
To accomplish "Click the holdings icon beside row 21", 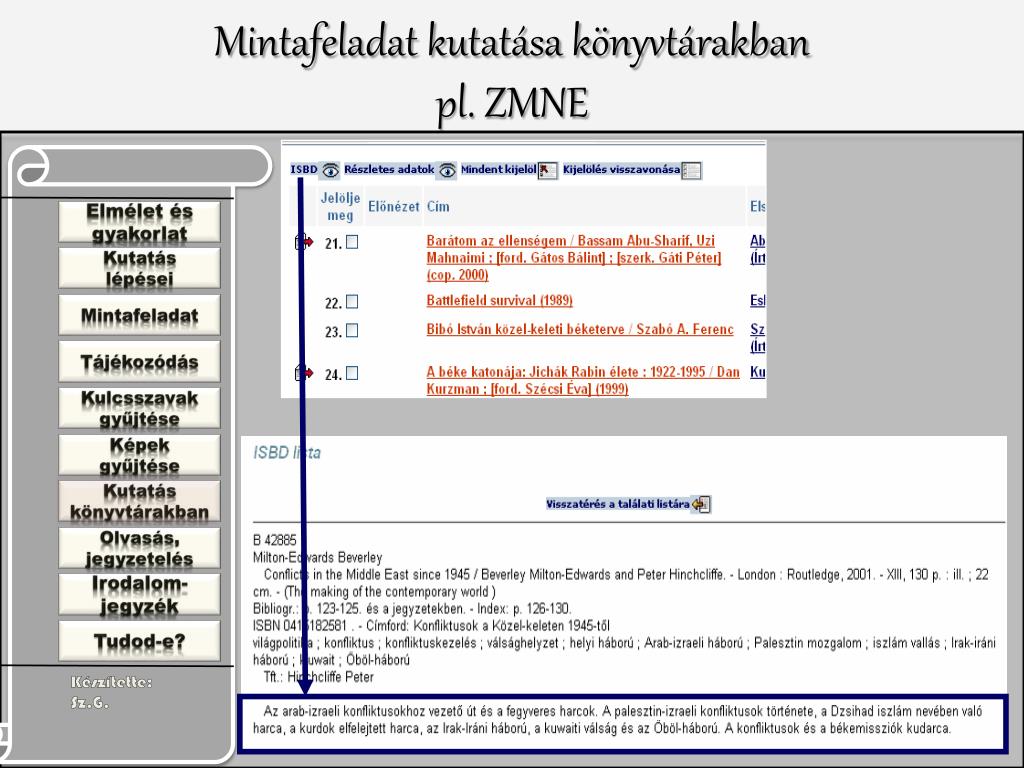I will tap(304, 242).
